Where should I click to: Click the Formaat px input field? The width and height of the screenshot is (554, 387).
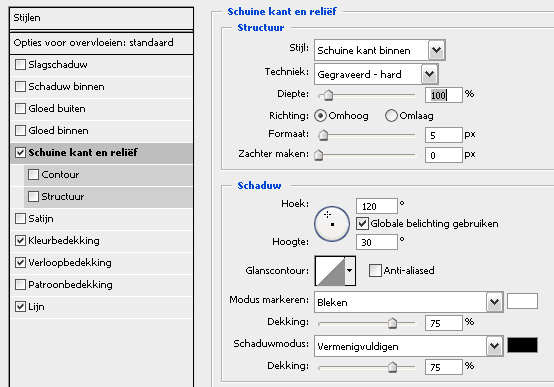[x=444, y=135]
